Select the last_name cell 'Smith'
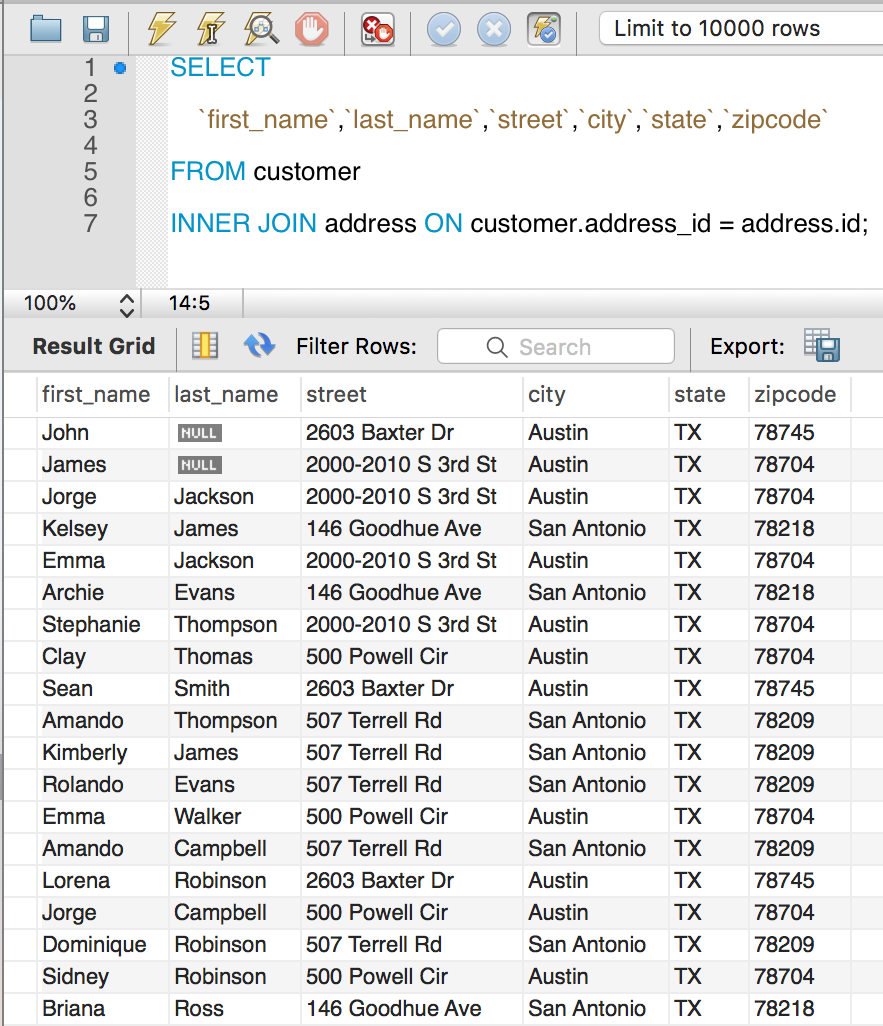The height and width of the screenshot is (1026, 883). pyautogui.click(x=234, y=689)
